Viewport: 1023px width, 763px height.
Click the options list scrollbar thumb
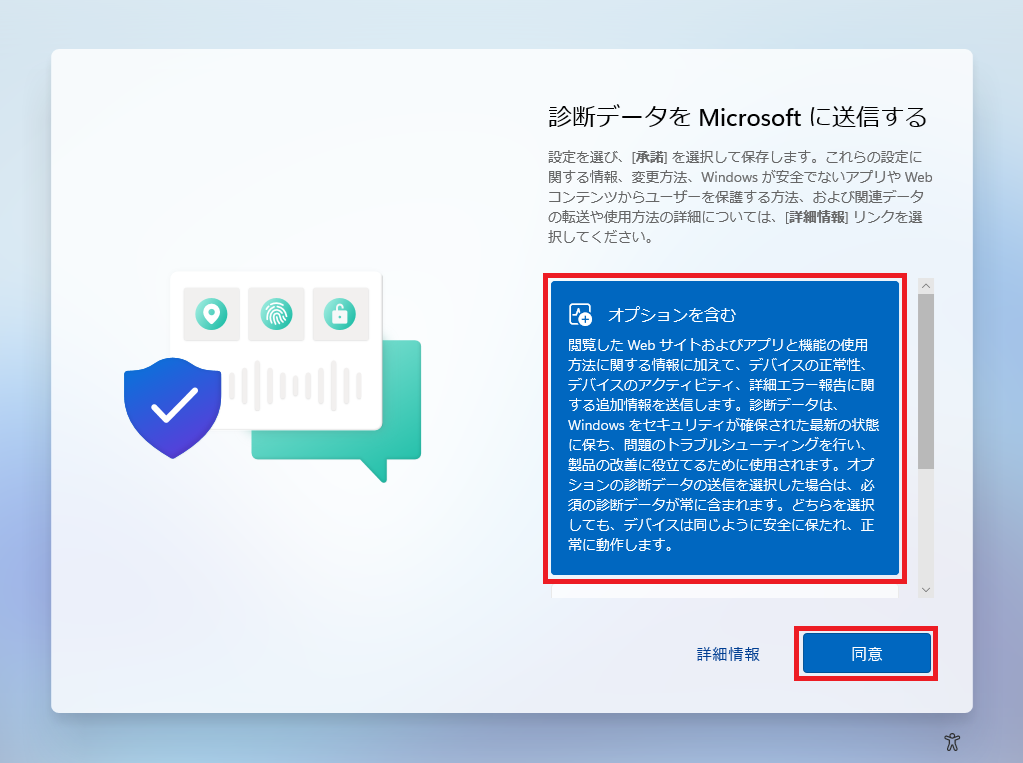tap(926, 381)
